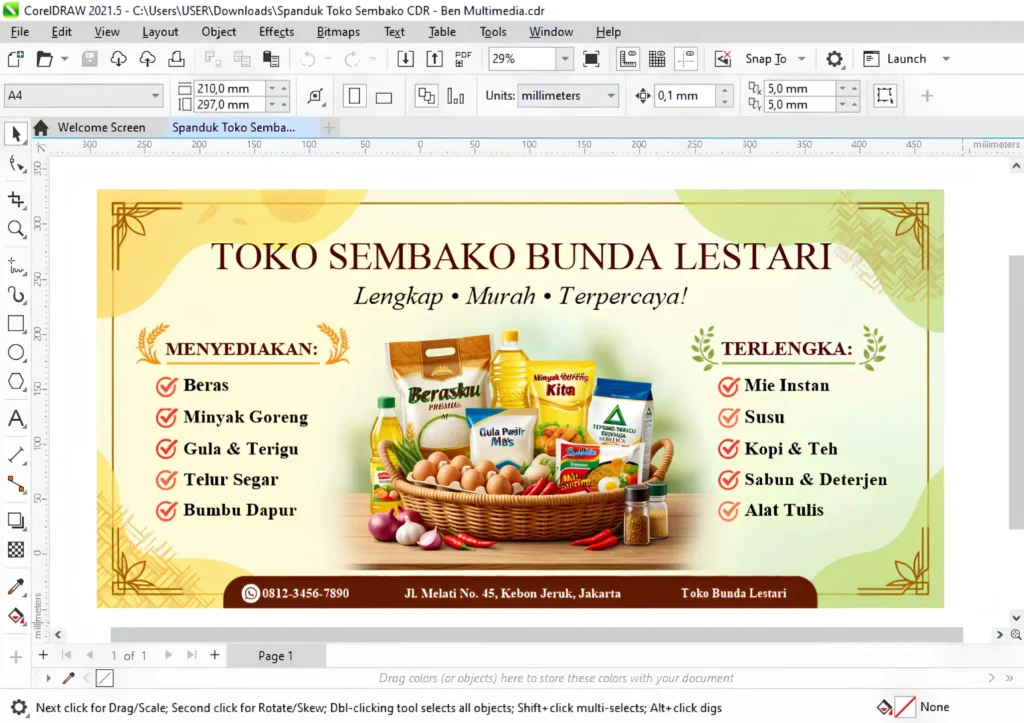Select the Transparency tool

tap(16, 550)
